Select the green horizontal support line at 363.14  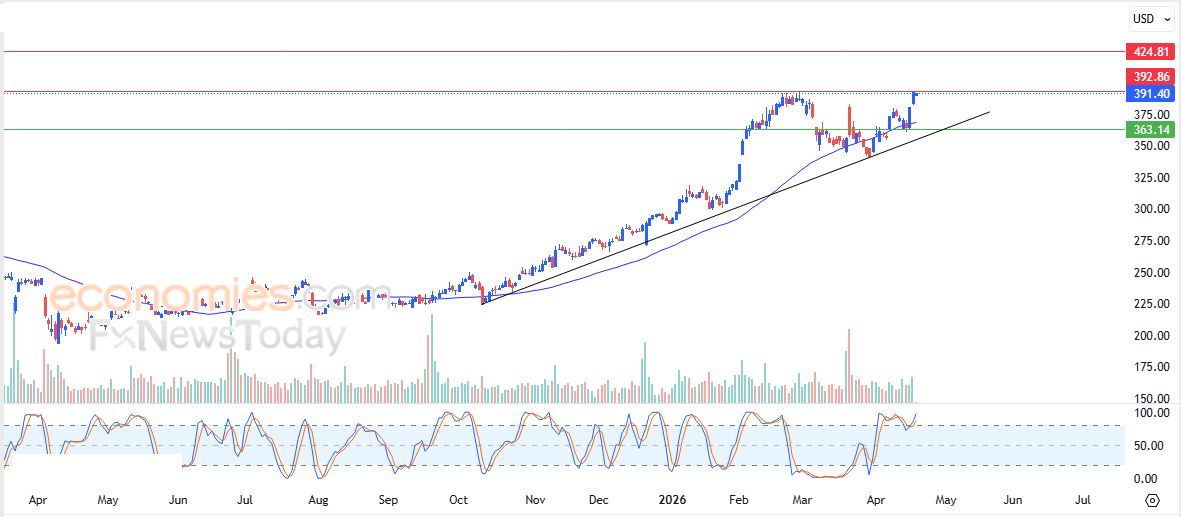(563, 130)
